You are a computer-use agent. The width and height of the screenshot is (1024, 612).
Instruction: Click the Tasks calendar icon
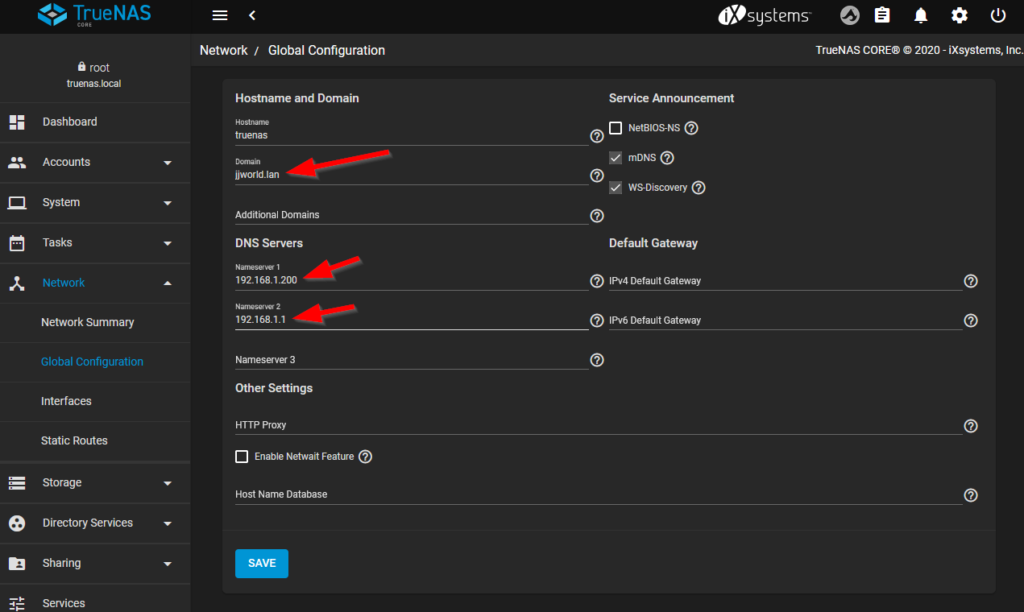click(x=17, y=243)
